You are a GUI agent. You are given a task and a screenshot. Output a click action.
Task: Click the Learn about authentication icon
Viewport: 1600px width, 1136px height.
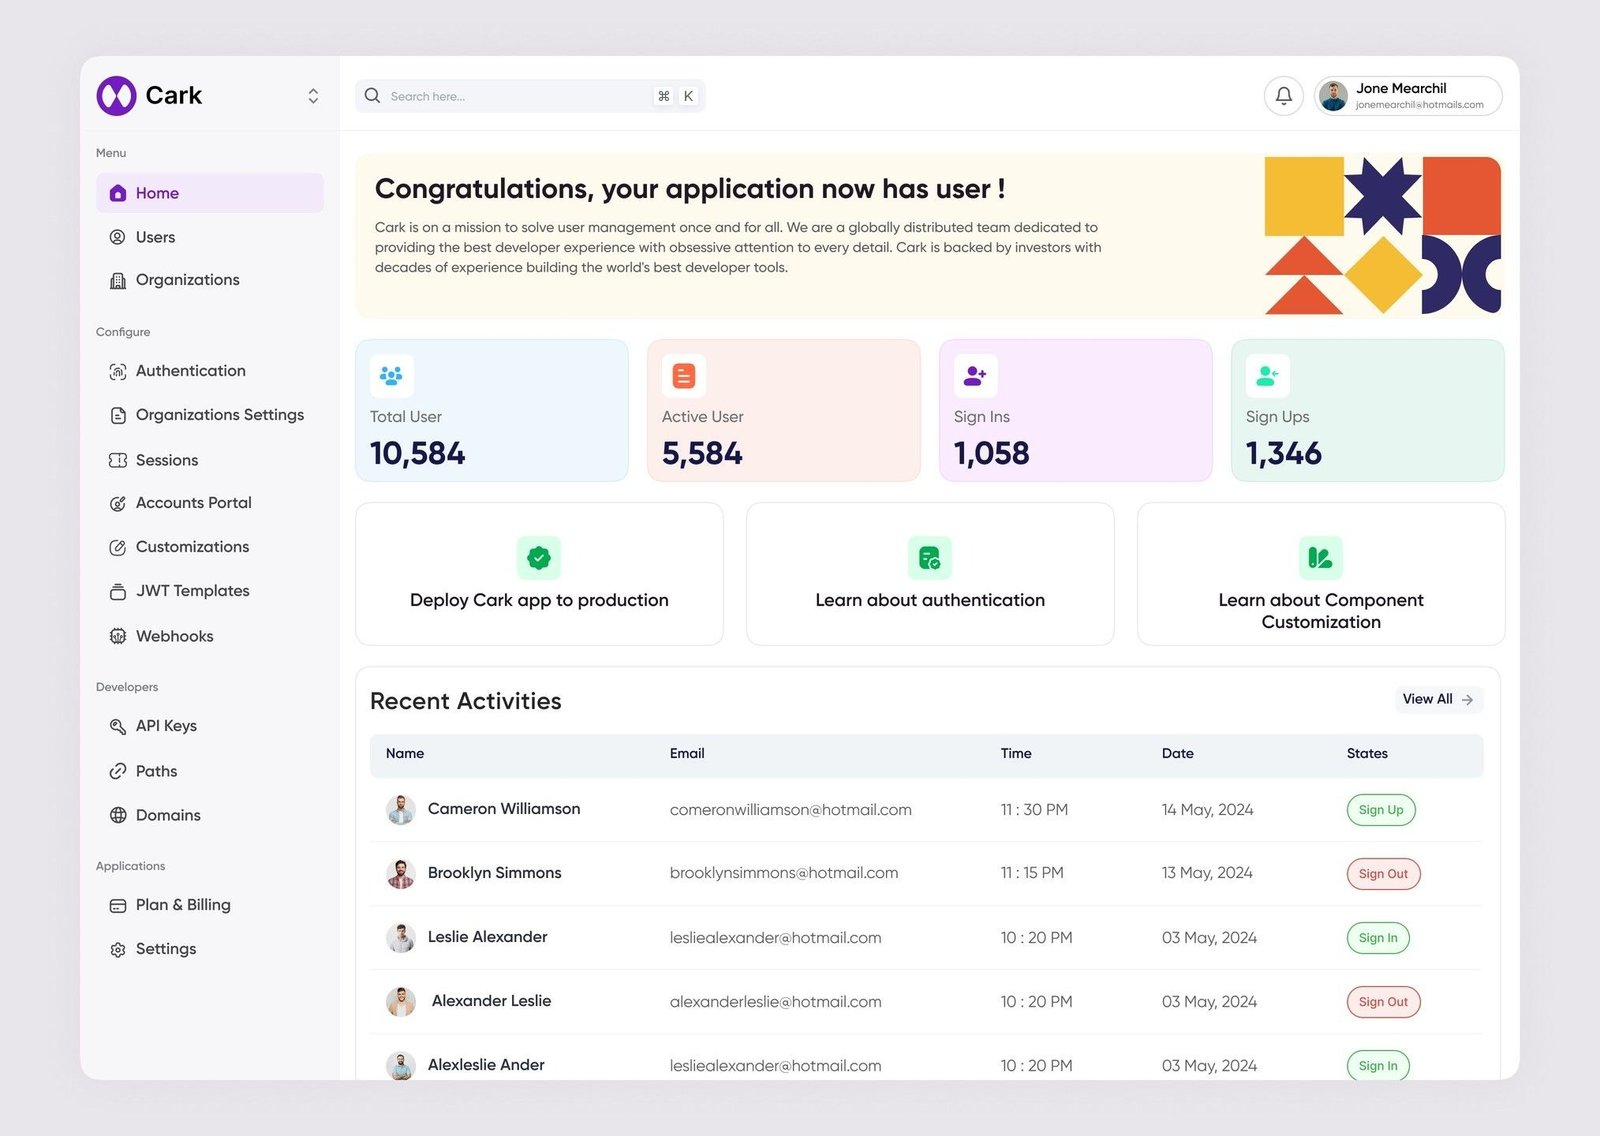coord(929,558)
